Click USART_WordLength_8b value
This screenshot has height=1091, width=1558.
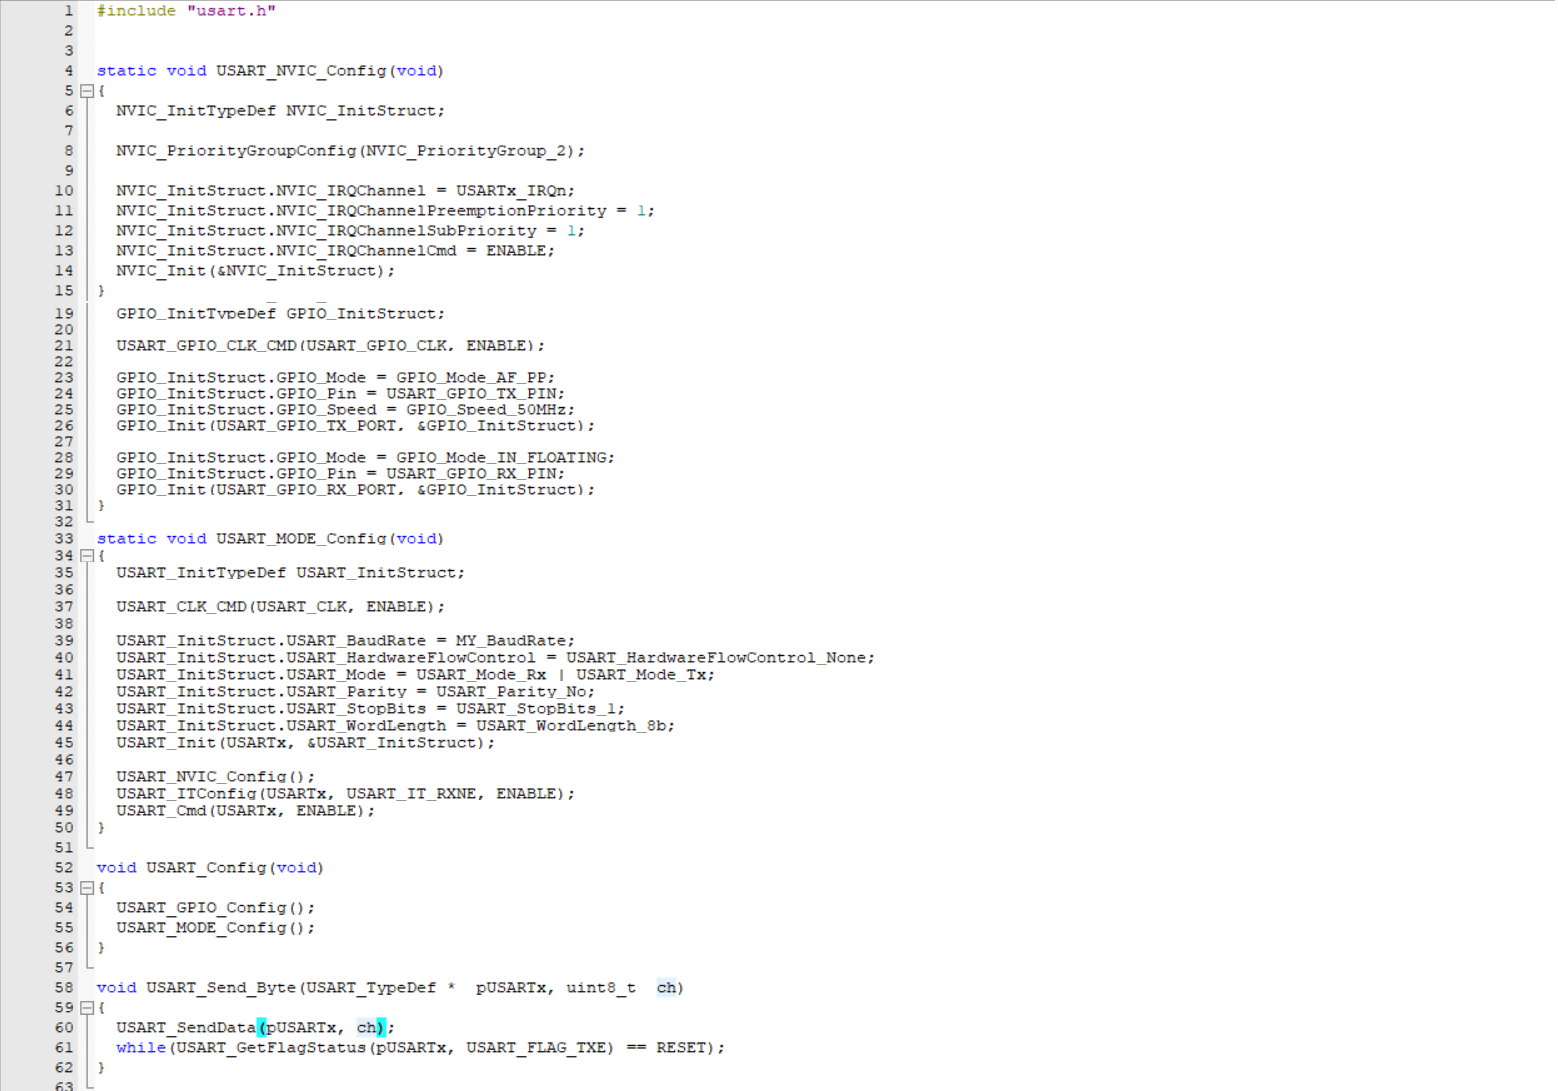click(x=571, y=726)
